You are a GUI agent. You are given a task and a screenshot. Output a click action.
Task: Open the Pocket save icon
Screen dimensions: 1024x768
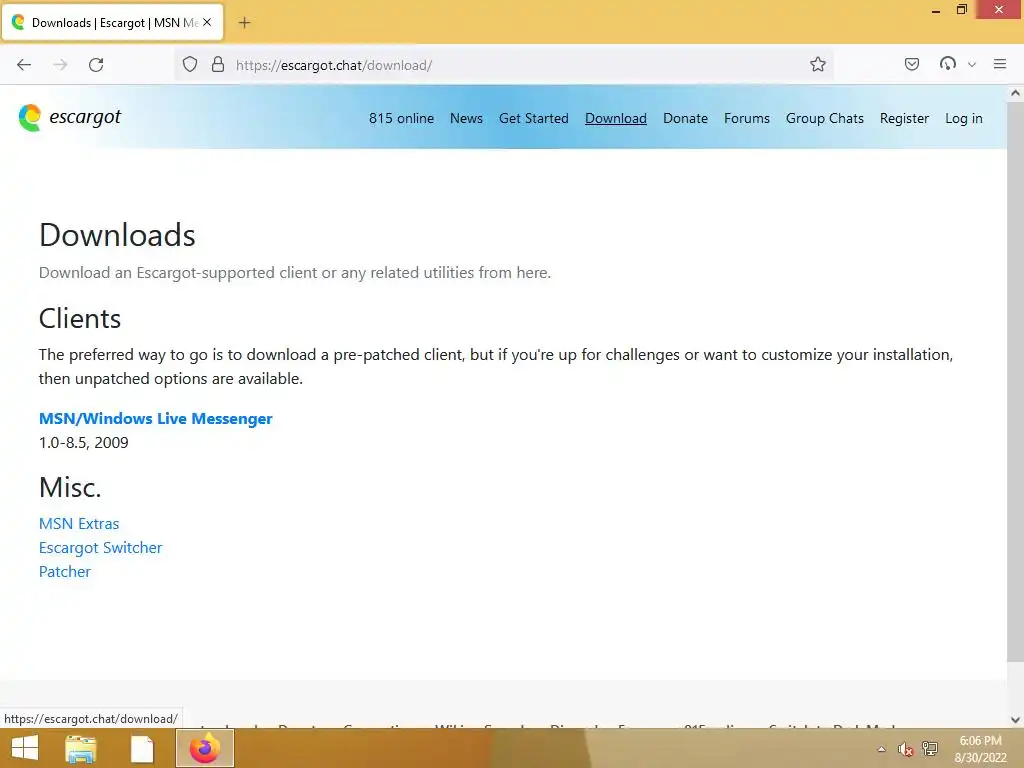[x=912, y=64]
